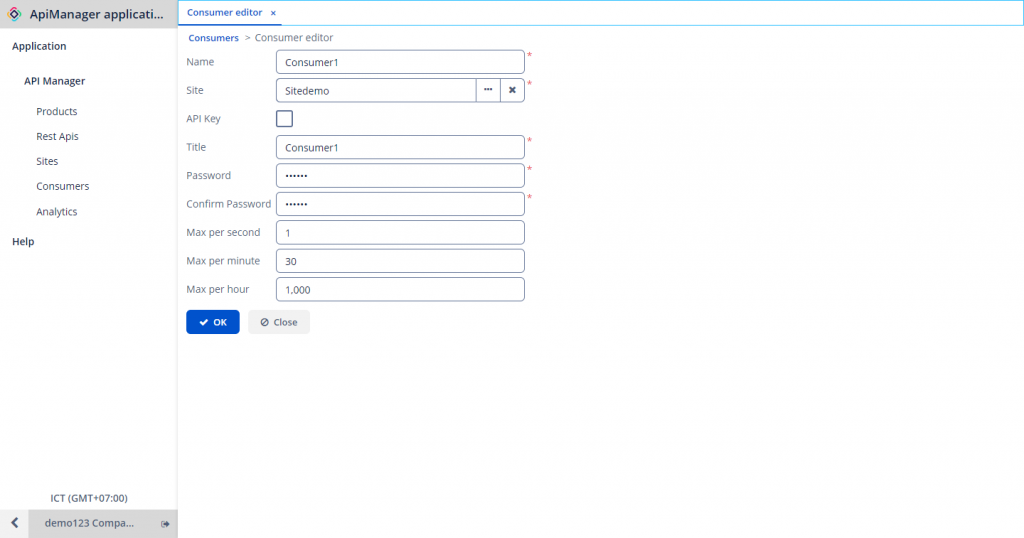Select Analytics in the sidebar
The height and width of the screenshot is (538, 1024).
click(57, 212)
